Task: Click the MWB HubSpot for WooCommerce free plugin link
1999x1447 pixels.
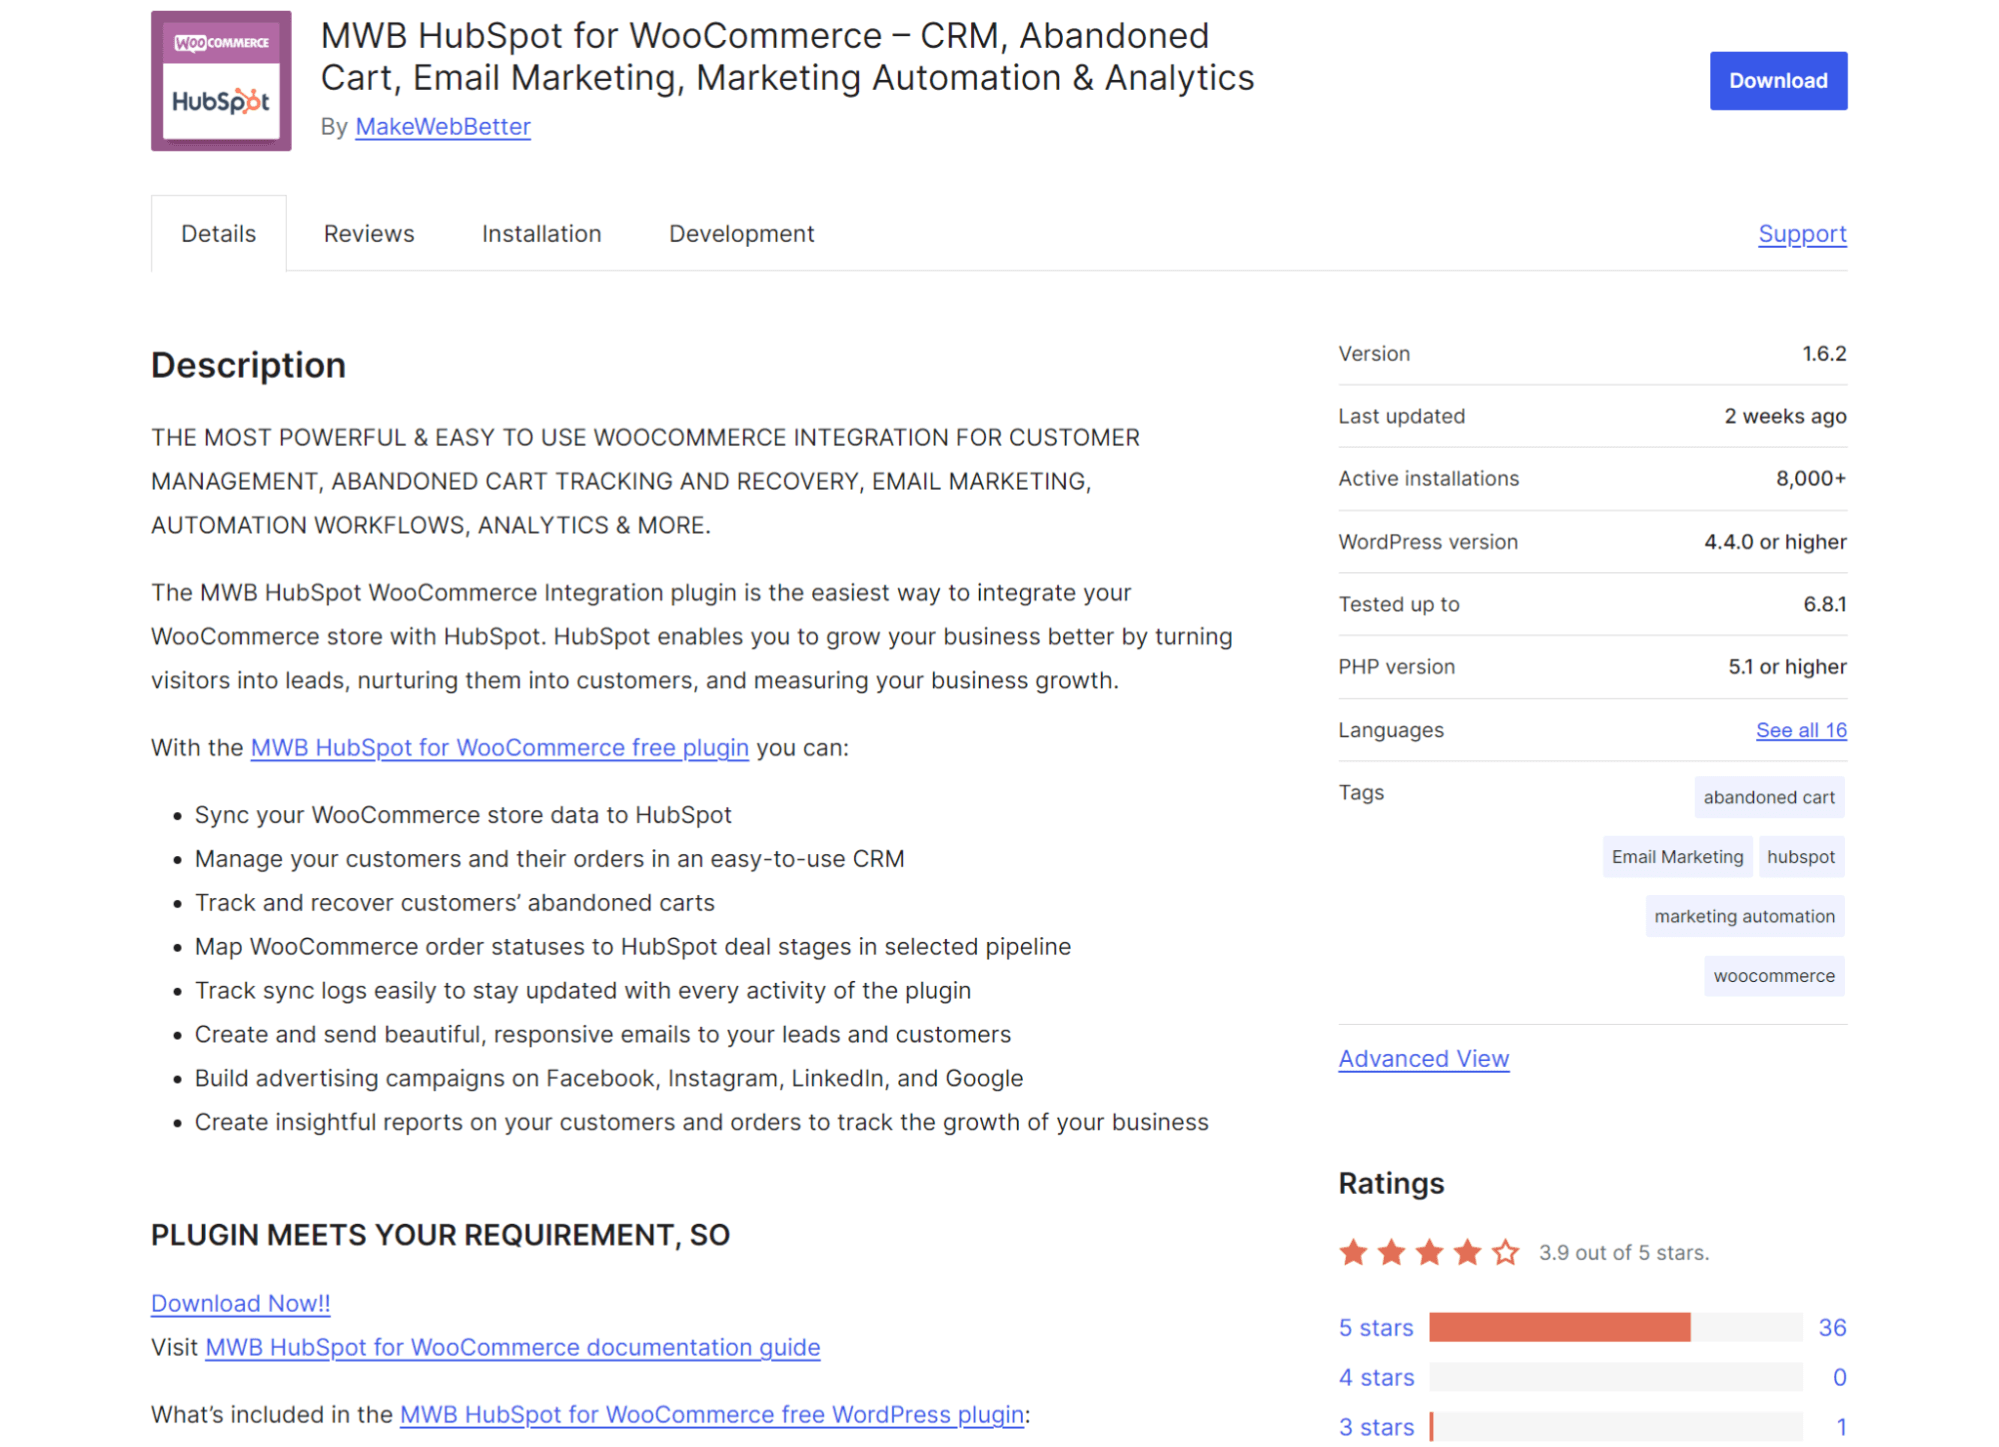Action: tap(499, 748)
